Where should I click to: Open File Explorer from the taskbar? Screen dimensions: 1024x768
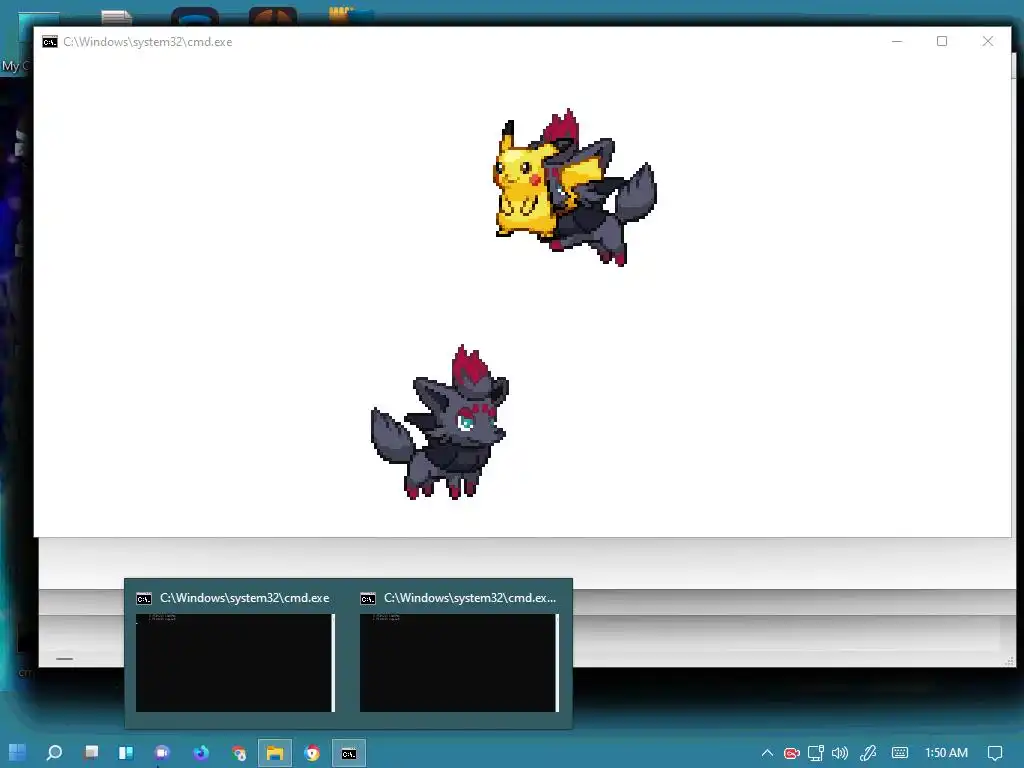click(275, 753)
